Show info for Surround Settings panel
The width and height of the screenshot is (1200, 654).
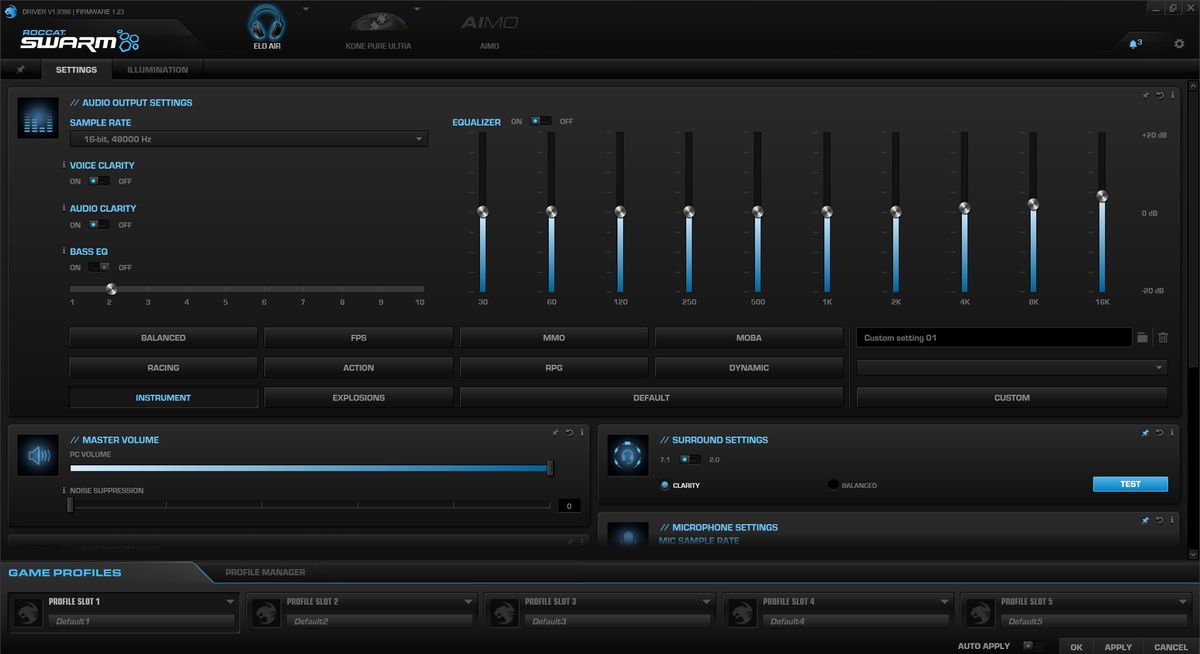(1172, 433)
